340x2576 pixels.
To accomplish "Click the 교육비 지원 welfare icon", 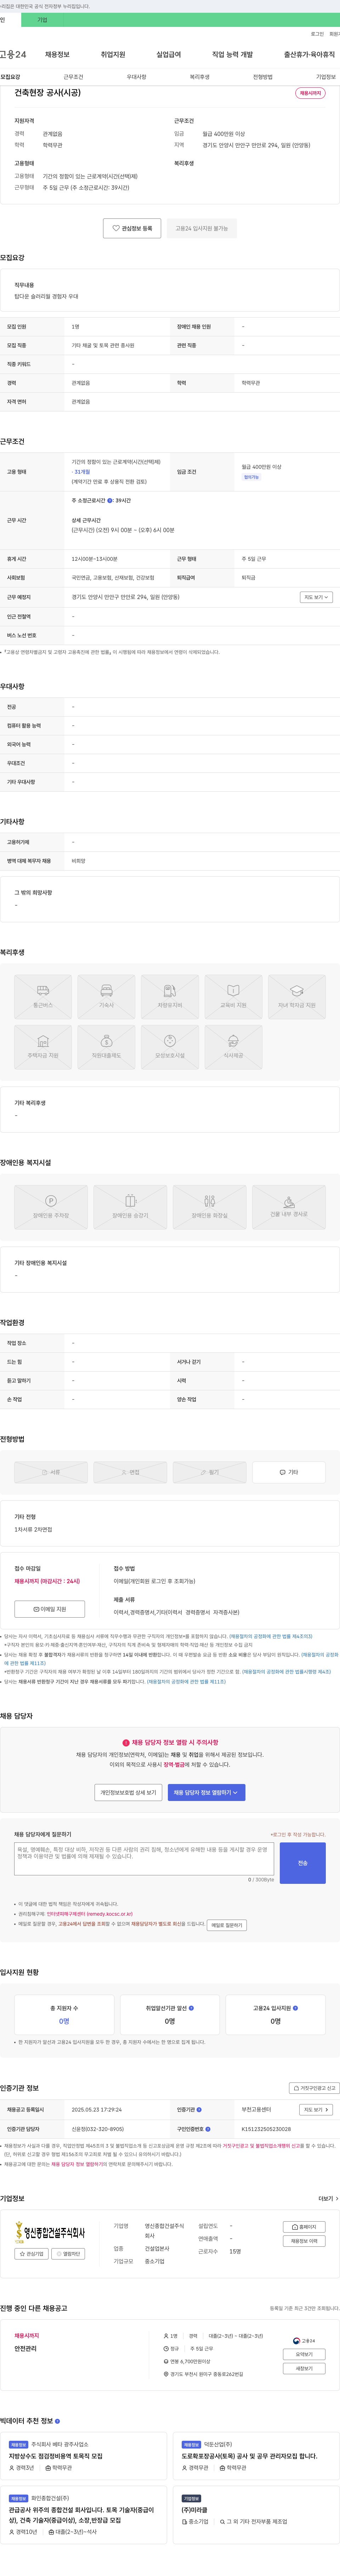I will [x=233, y=997].
